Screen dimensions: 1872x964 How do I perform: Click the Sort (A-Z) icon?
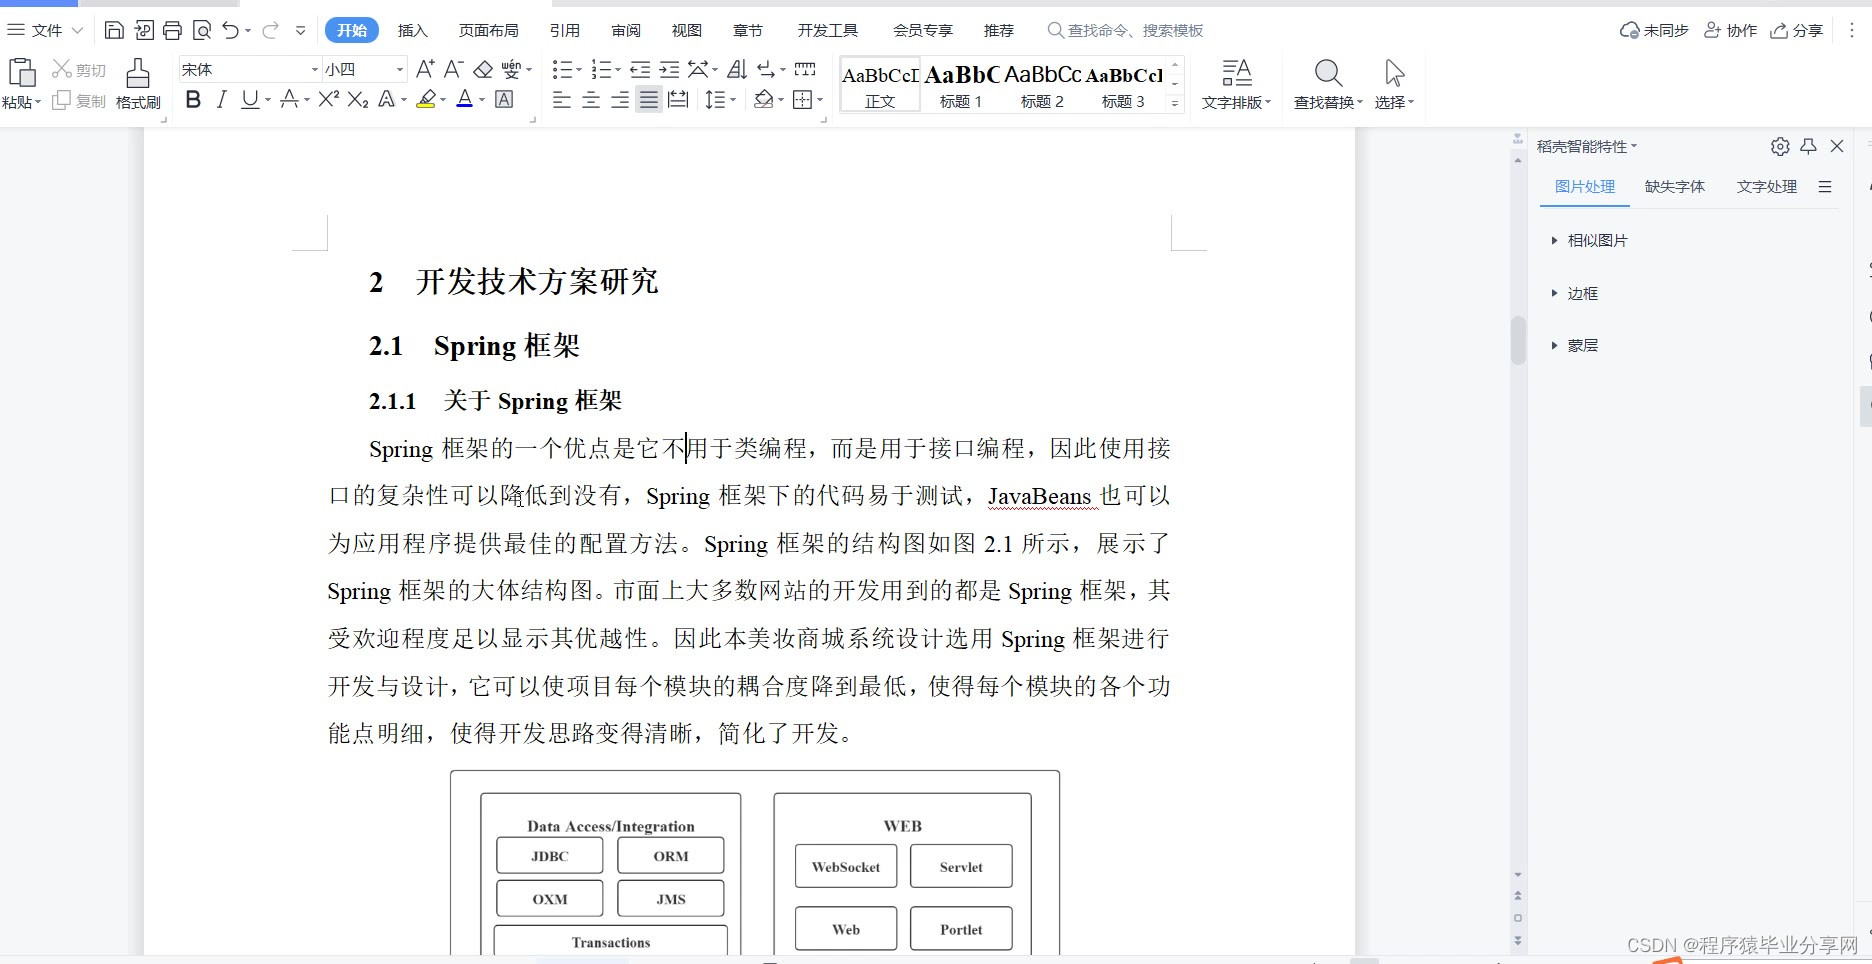(x=737, y=69)
